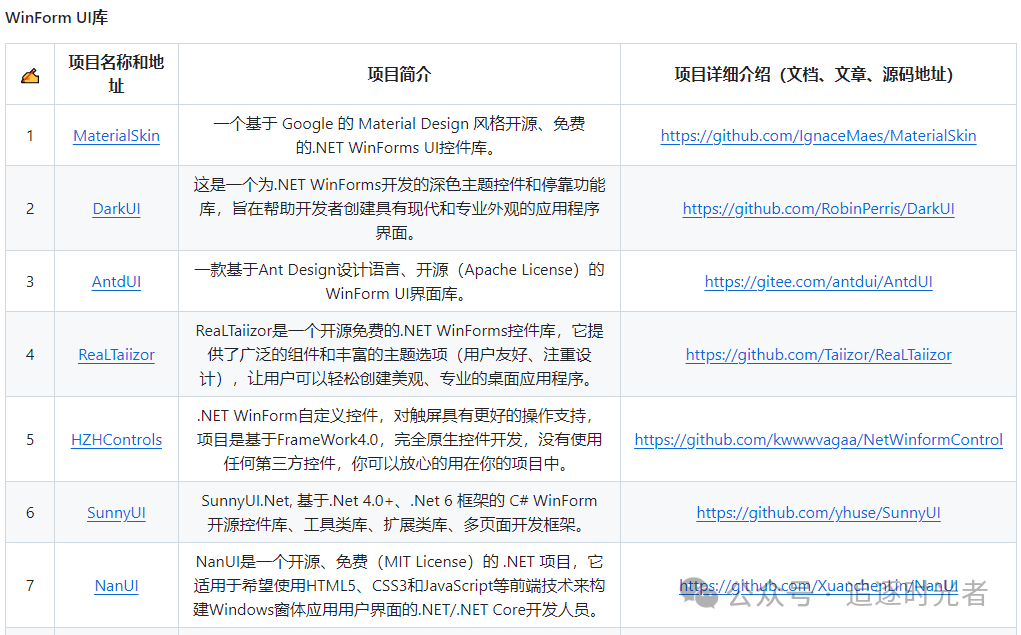Visit the github.com/yhuse/SunnyUI URL

[x=818, y=513]
